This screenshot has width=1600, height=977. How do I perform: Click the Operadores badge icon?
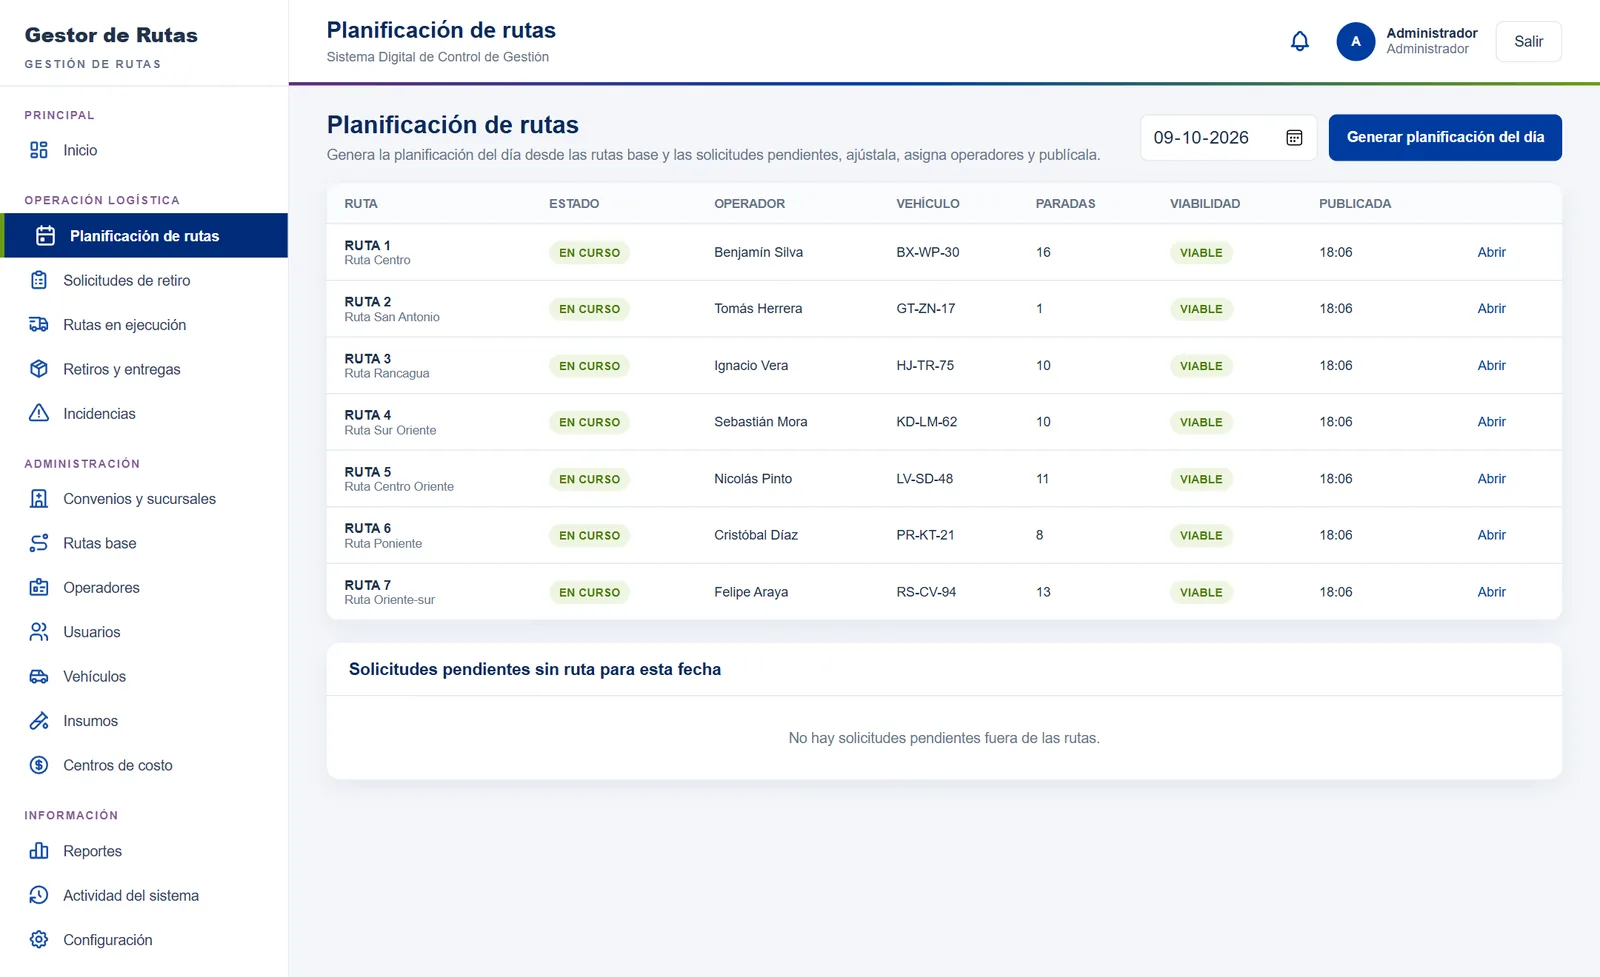[39, 588]
